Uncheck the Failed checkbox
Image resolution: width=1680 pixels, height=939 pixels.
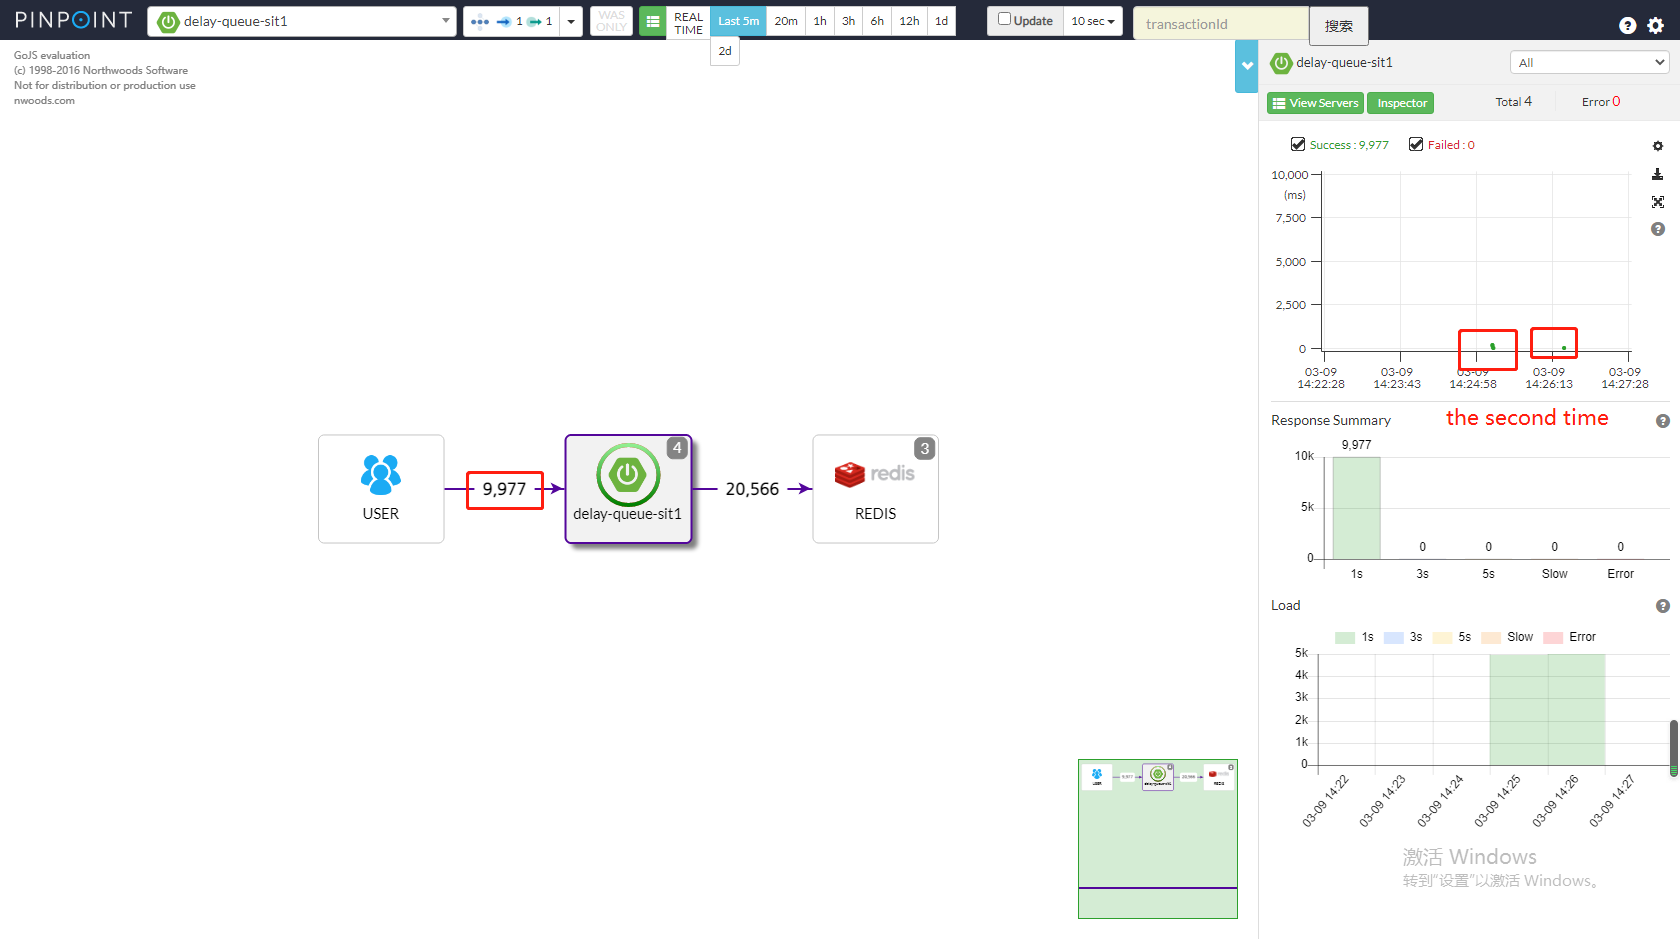coord(1416,144)
